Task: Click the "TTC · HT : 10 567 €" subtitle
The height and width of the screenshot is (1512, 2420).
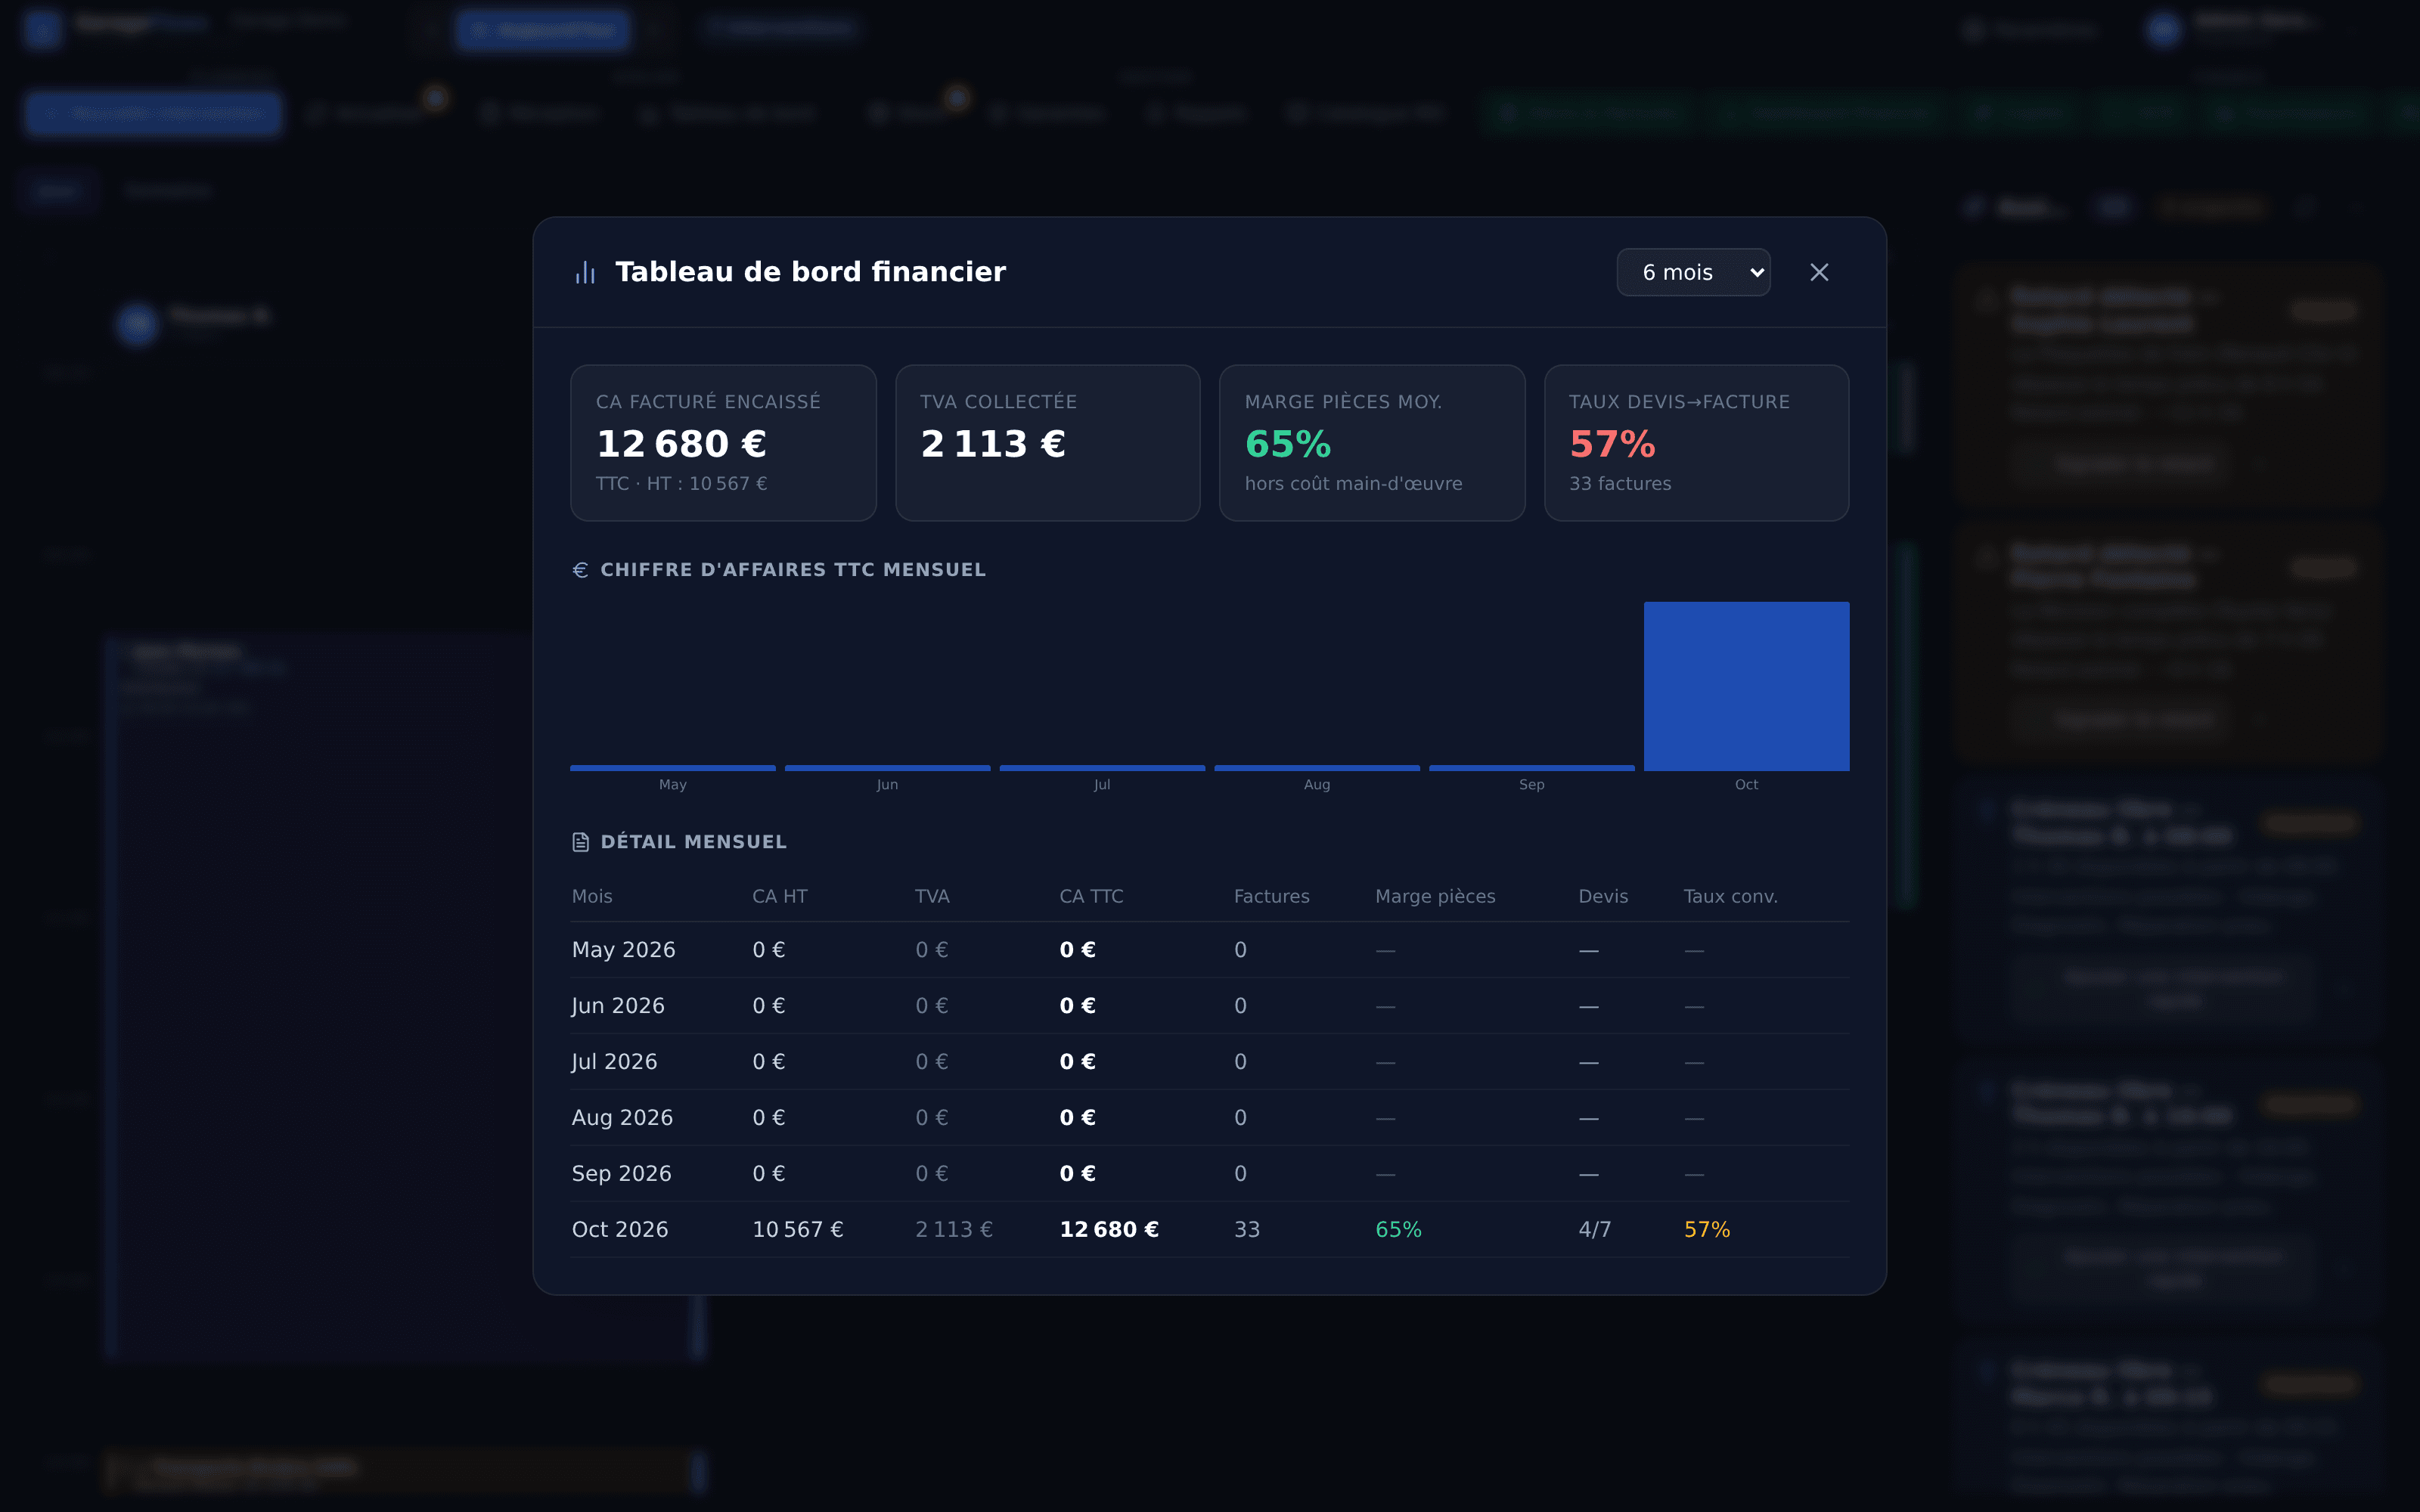Action: click(682, 484)
